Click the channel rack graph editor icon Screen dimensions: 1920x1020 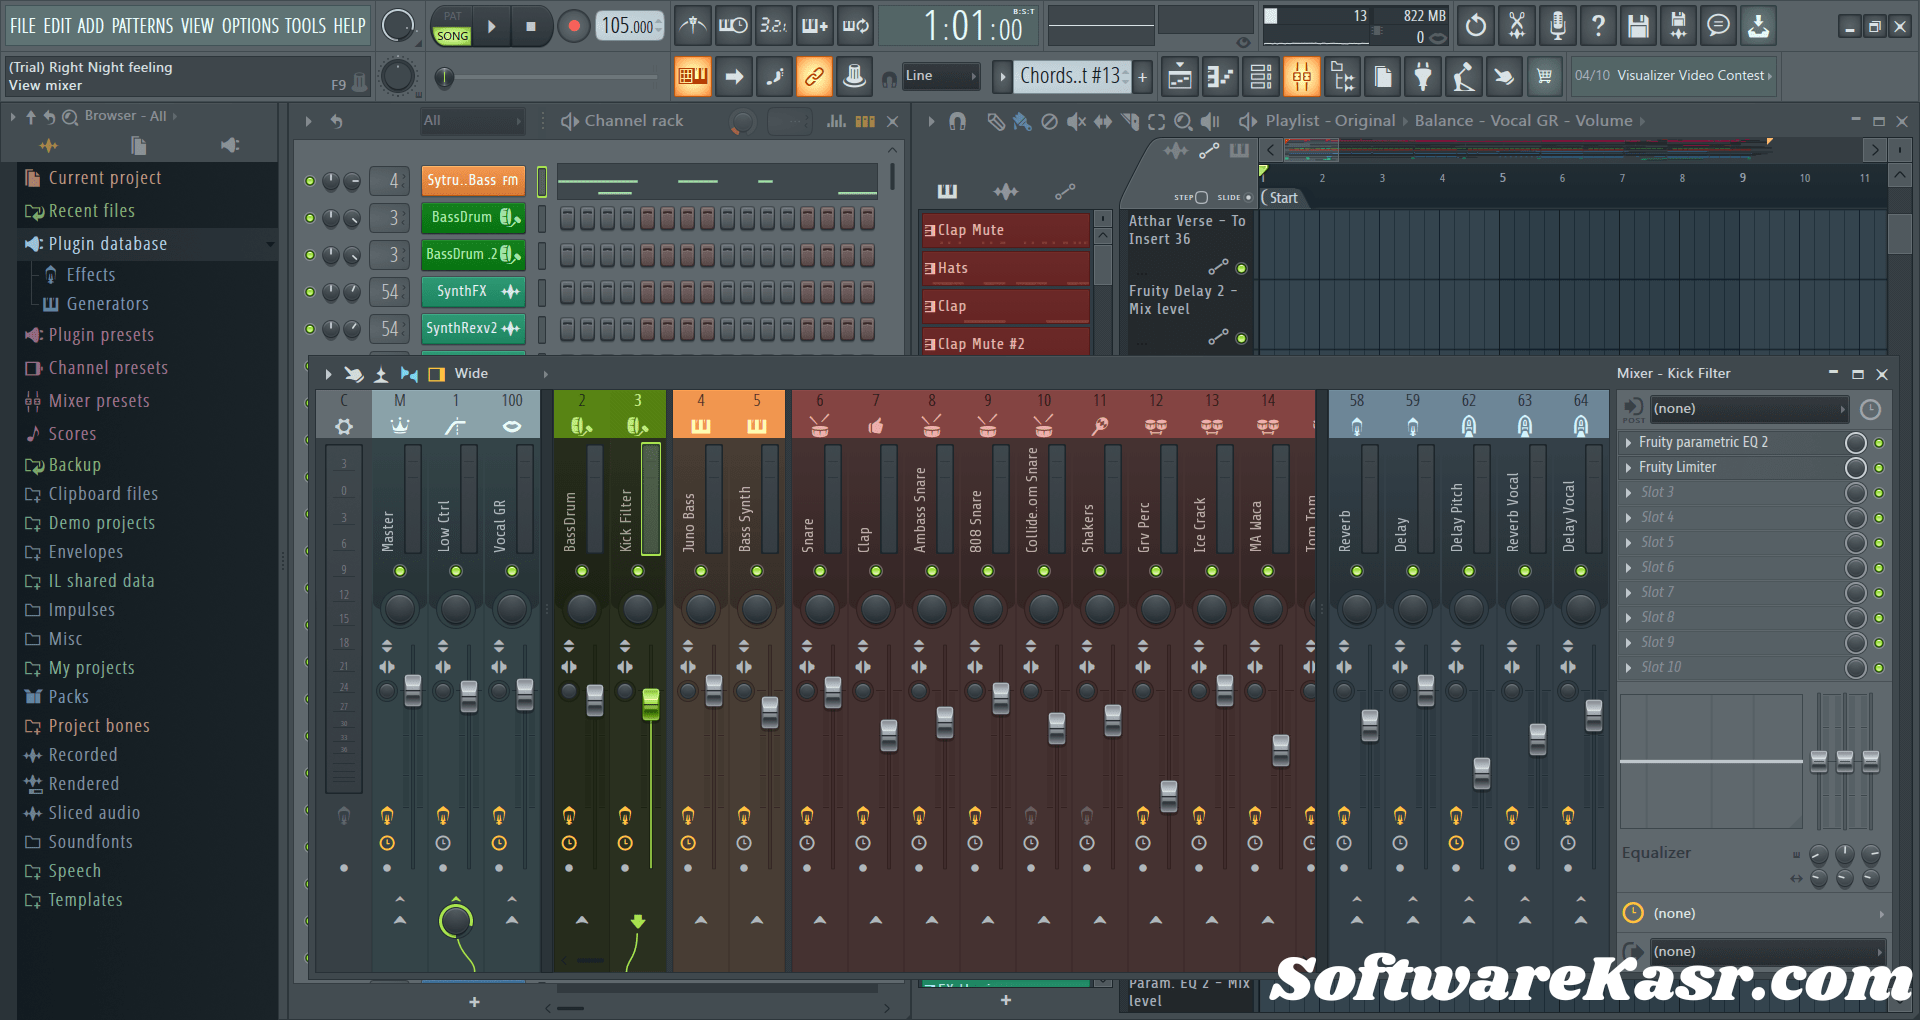click(x=836, y=121)
